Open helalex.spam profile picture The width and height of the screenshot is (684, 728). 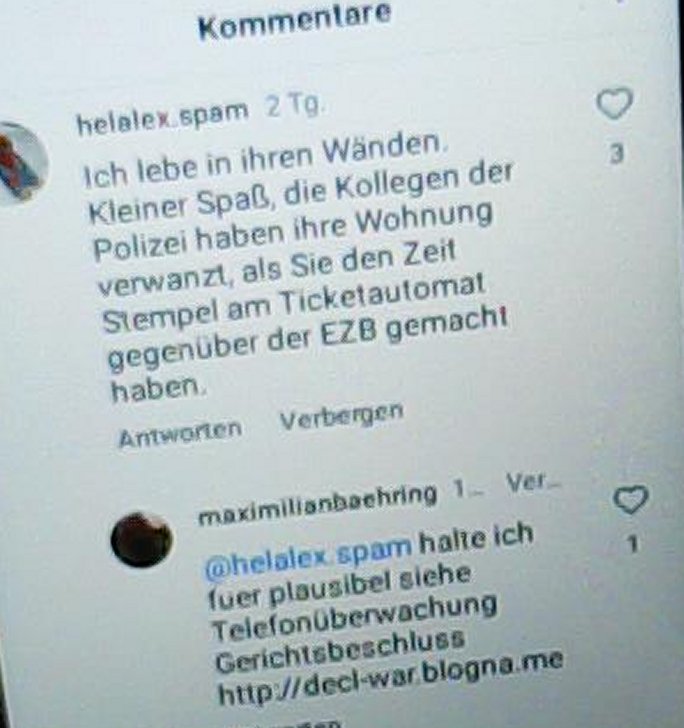click(x=20, y=163)
